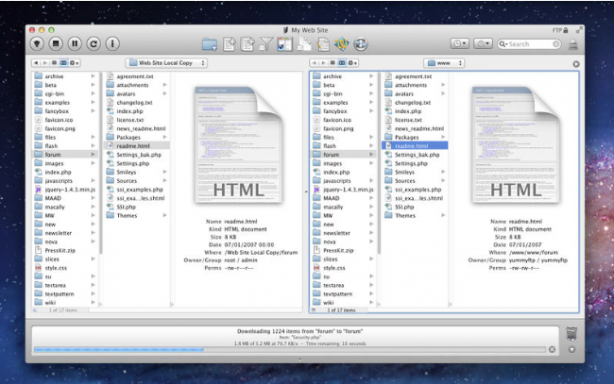The height and width of the screenshot is (384, 614).
Task: Open the clock history dropdown in toolbar
Action: point(459,43)
